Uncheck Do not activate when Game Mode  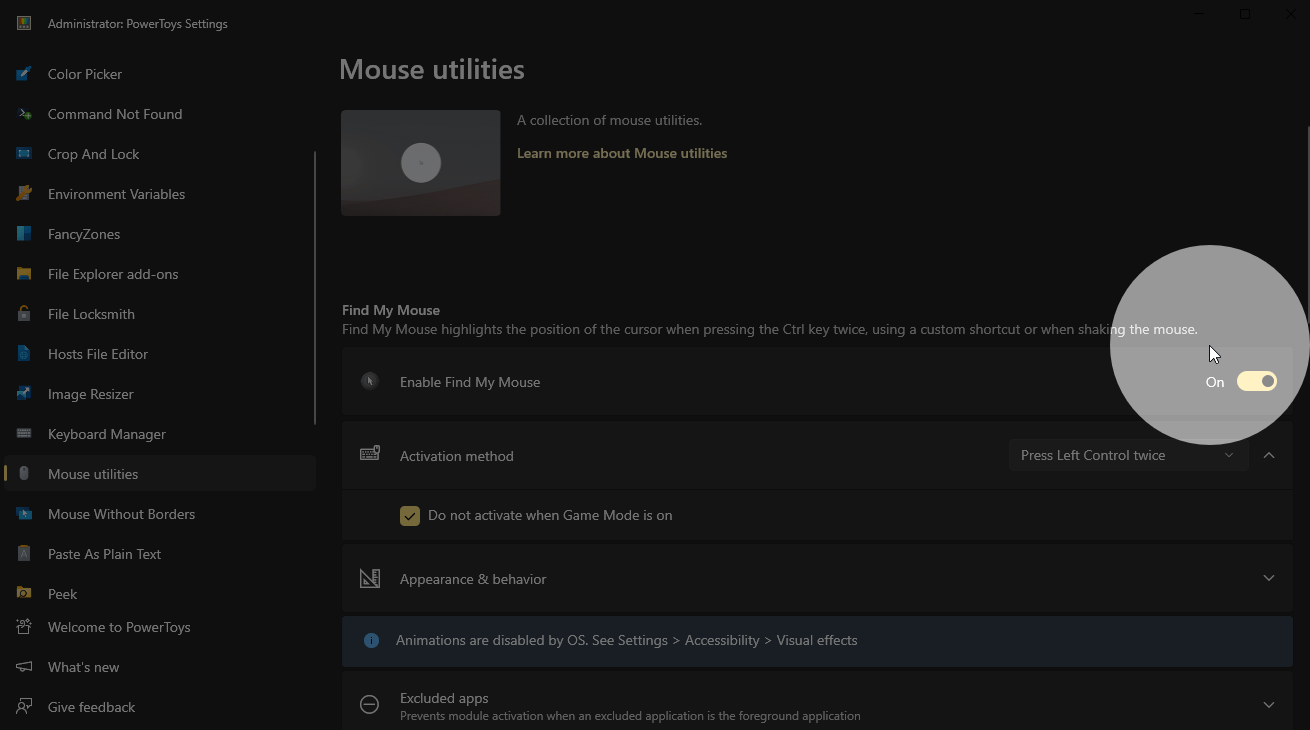409,515
